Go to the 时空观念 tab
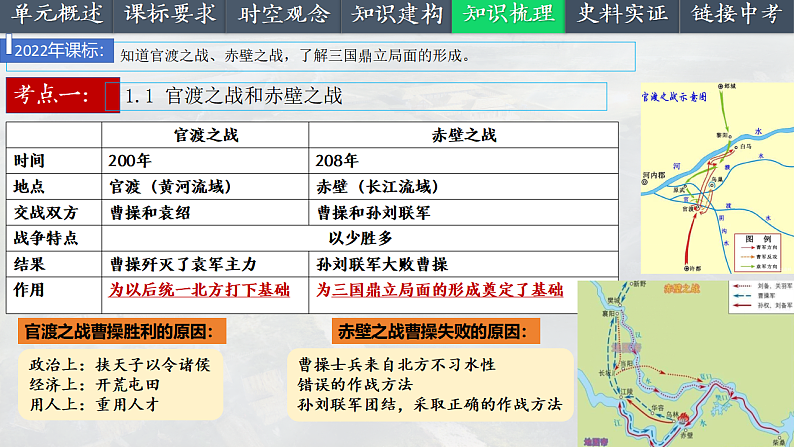The image size is (794, 447). click(x=284, y=15)
